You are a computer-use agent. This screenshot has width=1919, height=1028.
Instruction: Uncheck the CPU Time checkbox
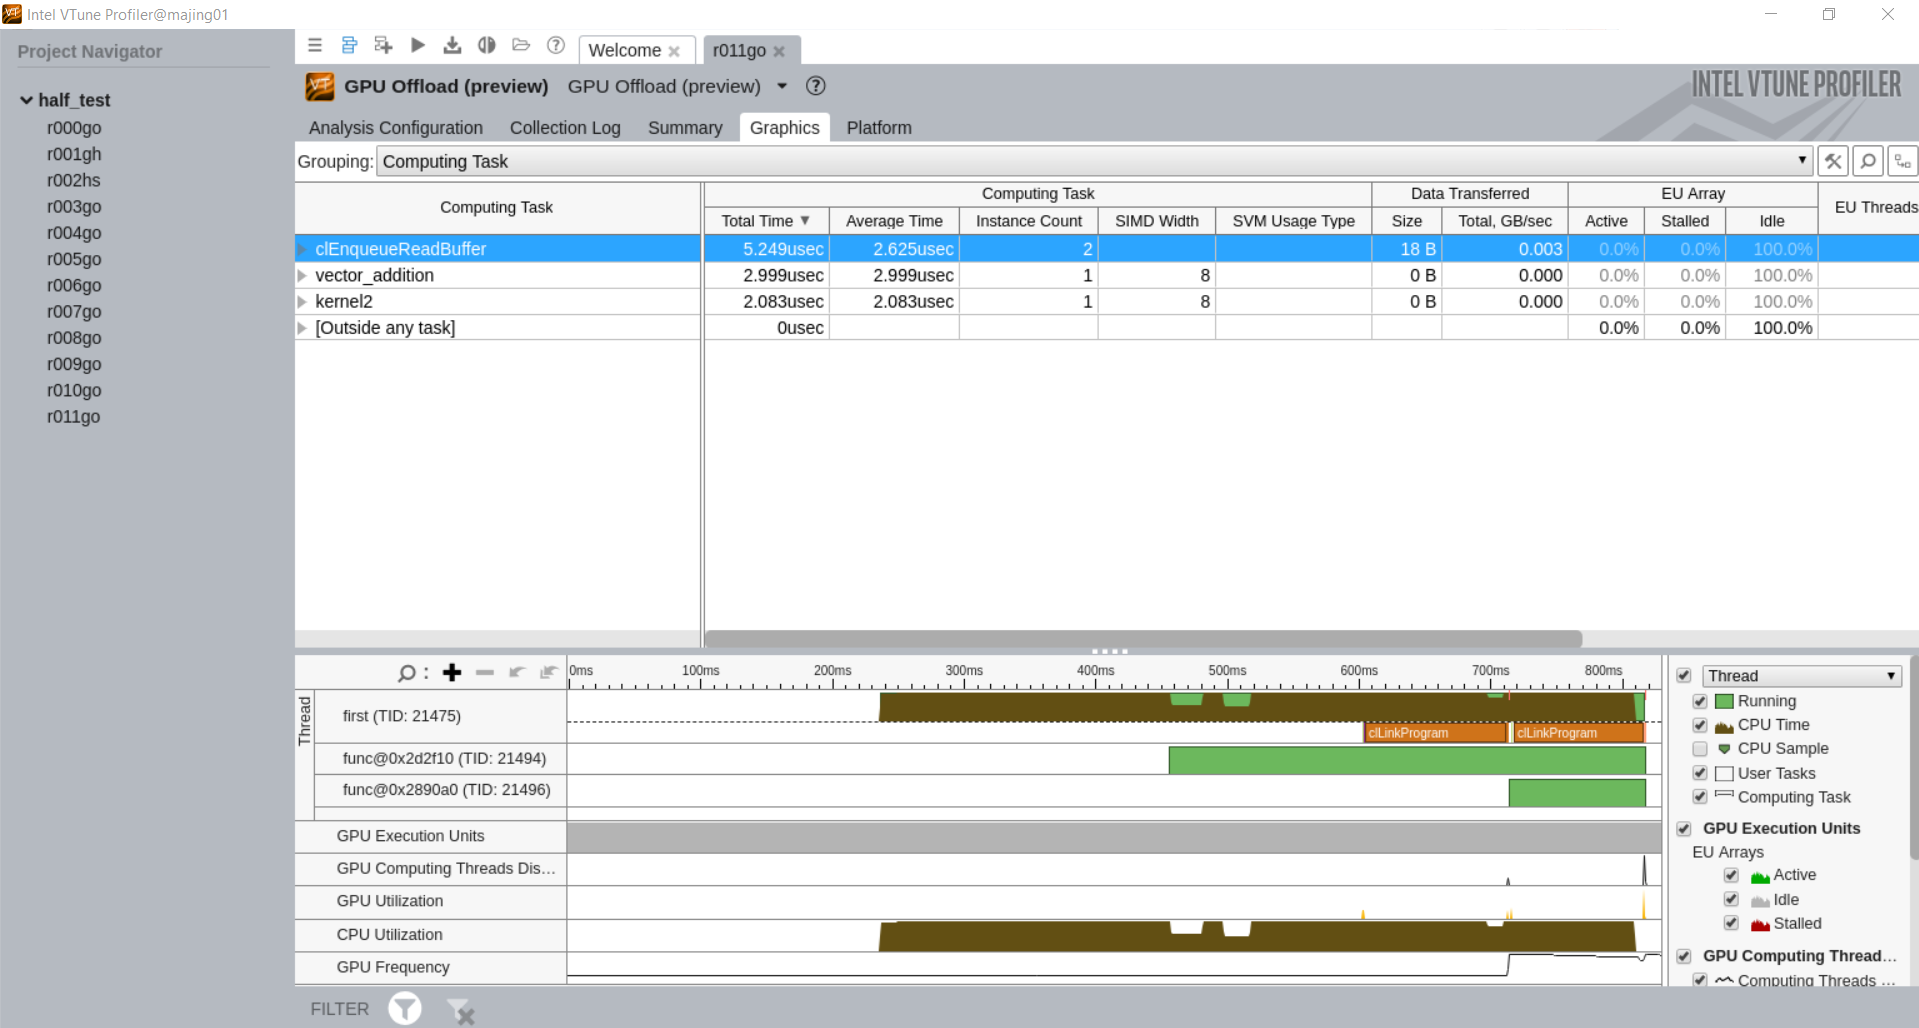(1700, 725)
